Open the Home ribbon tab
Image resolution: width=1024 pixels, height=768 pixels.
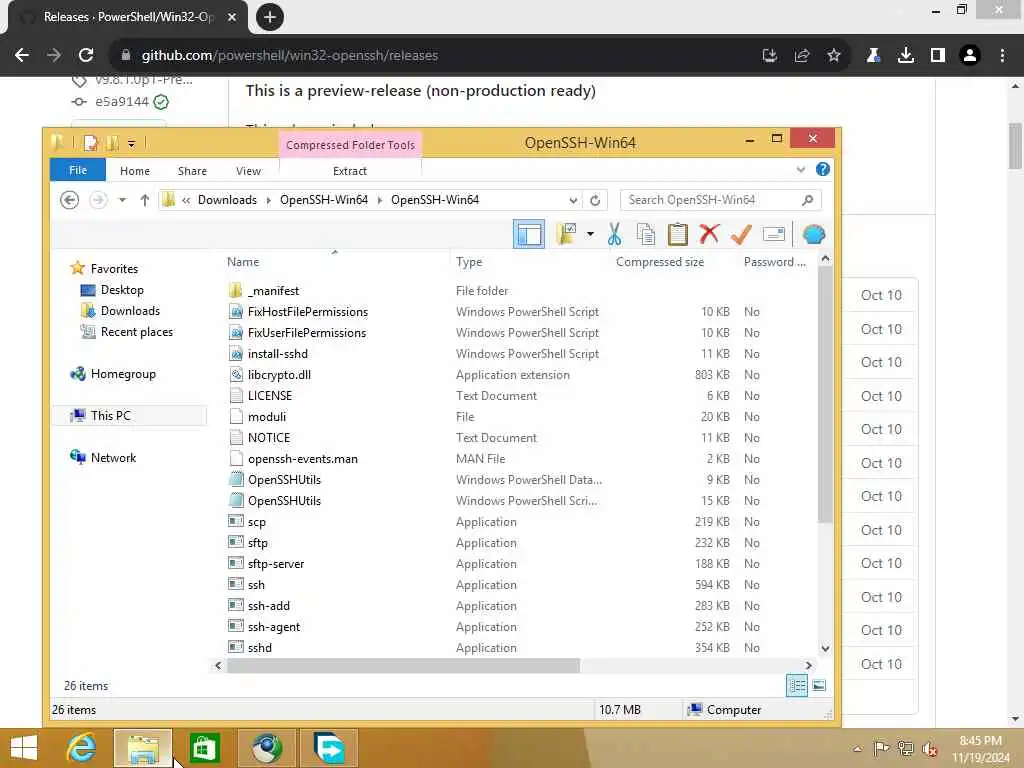(x=135, y=170)
